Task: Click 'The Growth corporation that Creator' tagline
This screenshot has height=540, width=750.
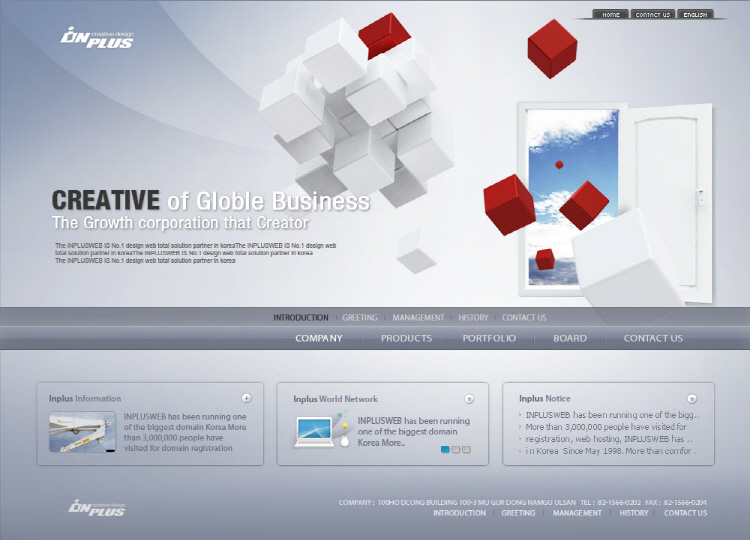Action: point(180,223)
